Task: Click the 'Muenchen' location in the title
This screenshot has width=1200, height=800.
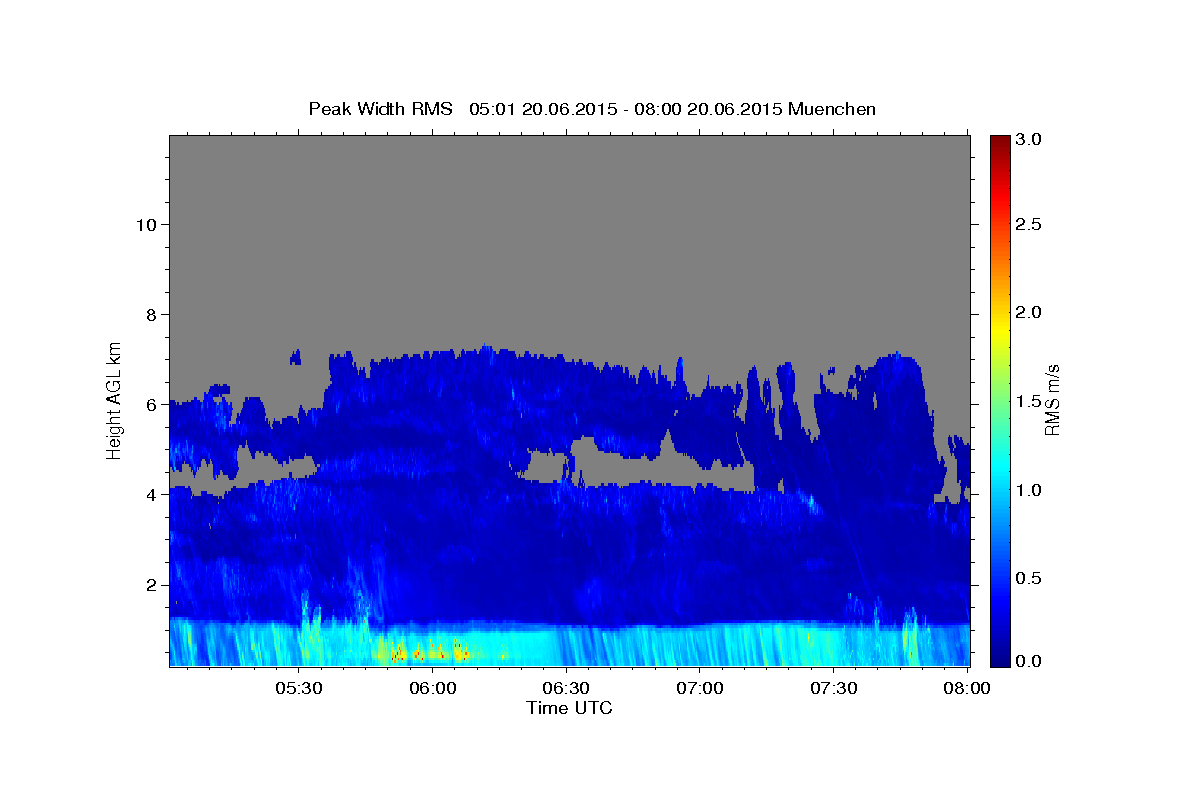Action: (x=832, y=109)
